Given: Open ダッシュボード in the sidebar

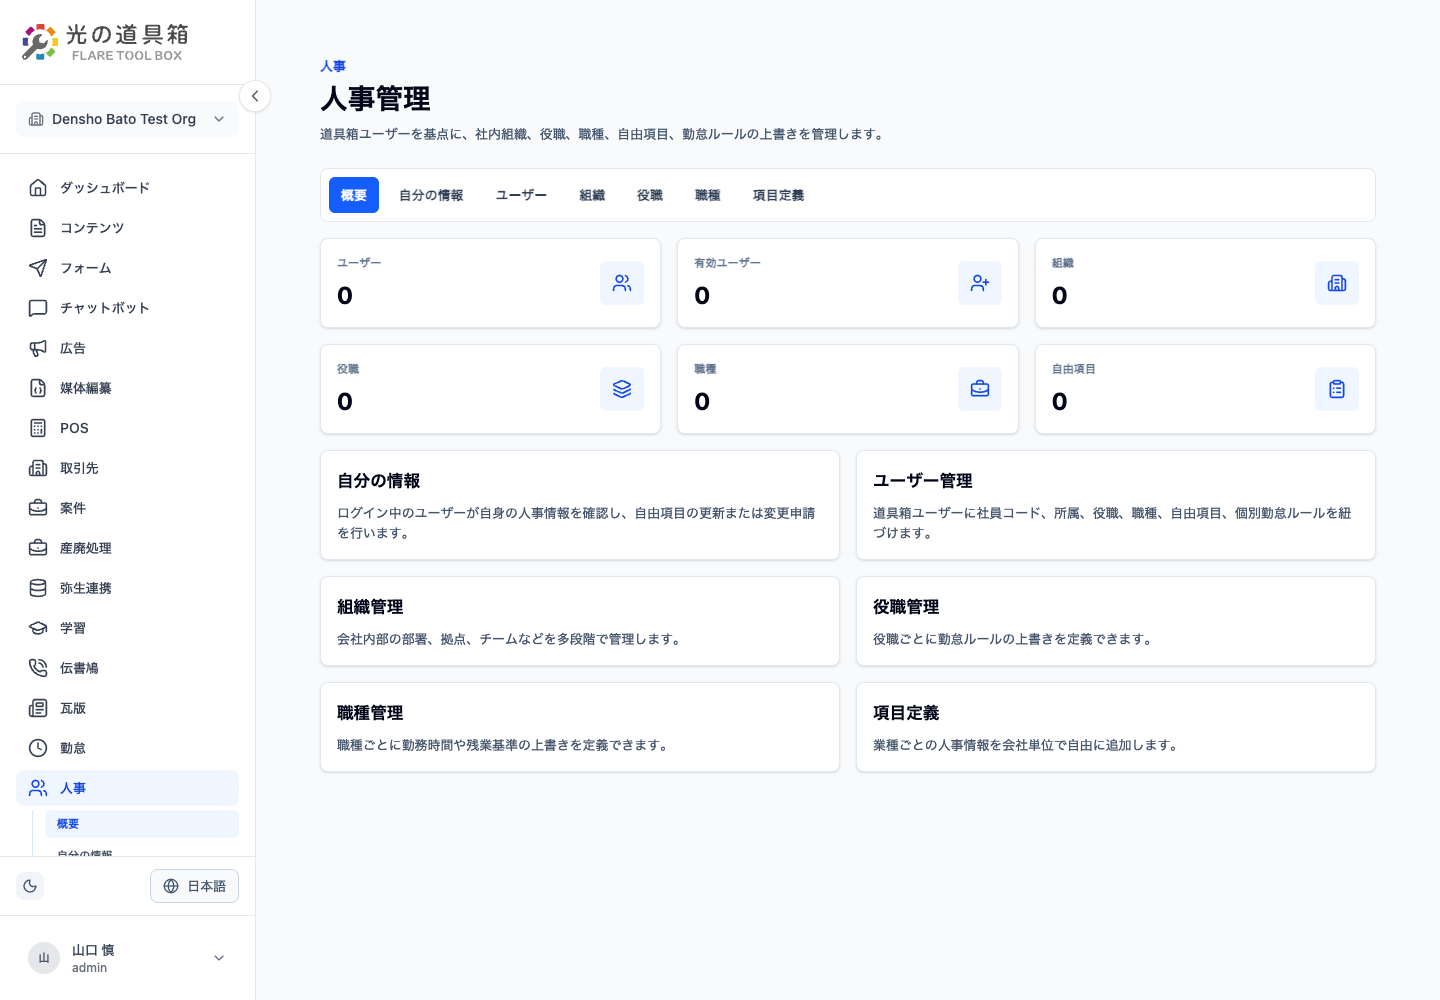Looking at the screenshot, I should pos(127,188).
